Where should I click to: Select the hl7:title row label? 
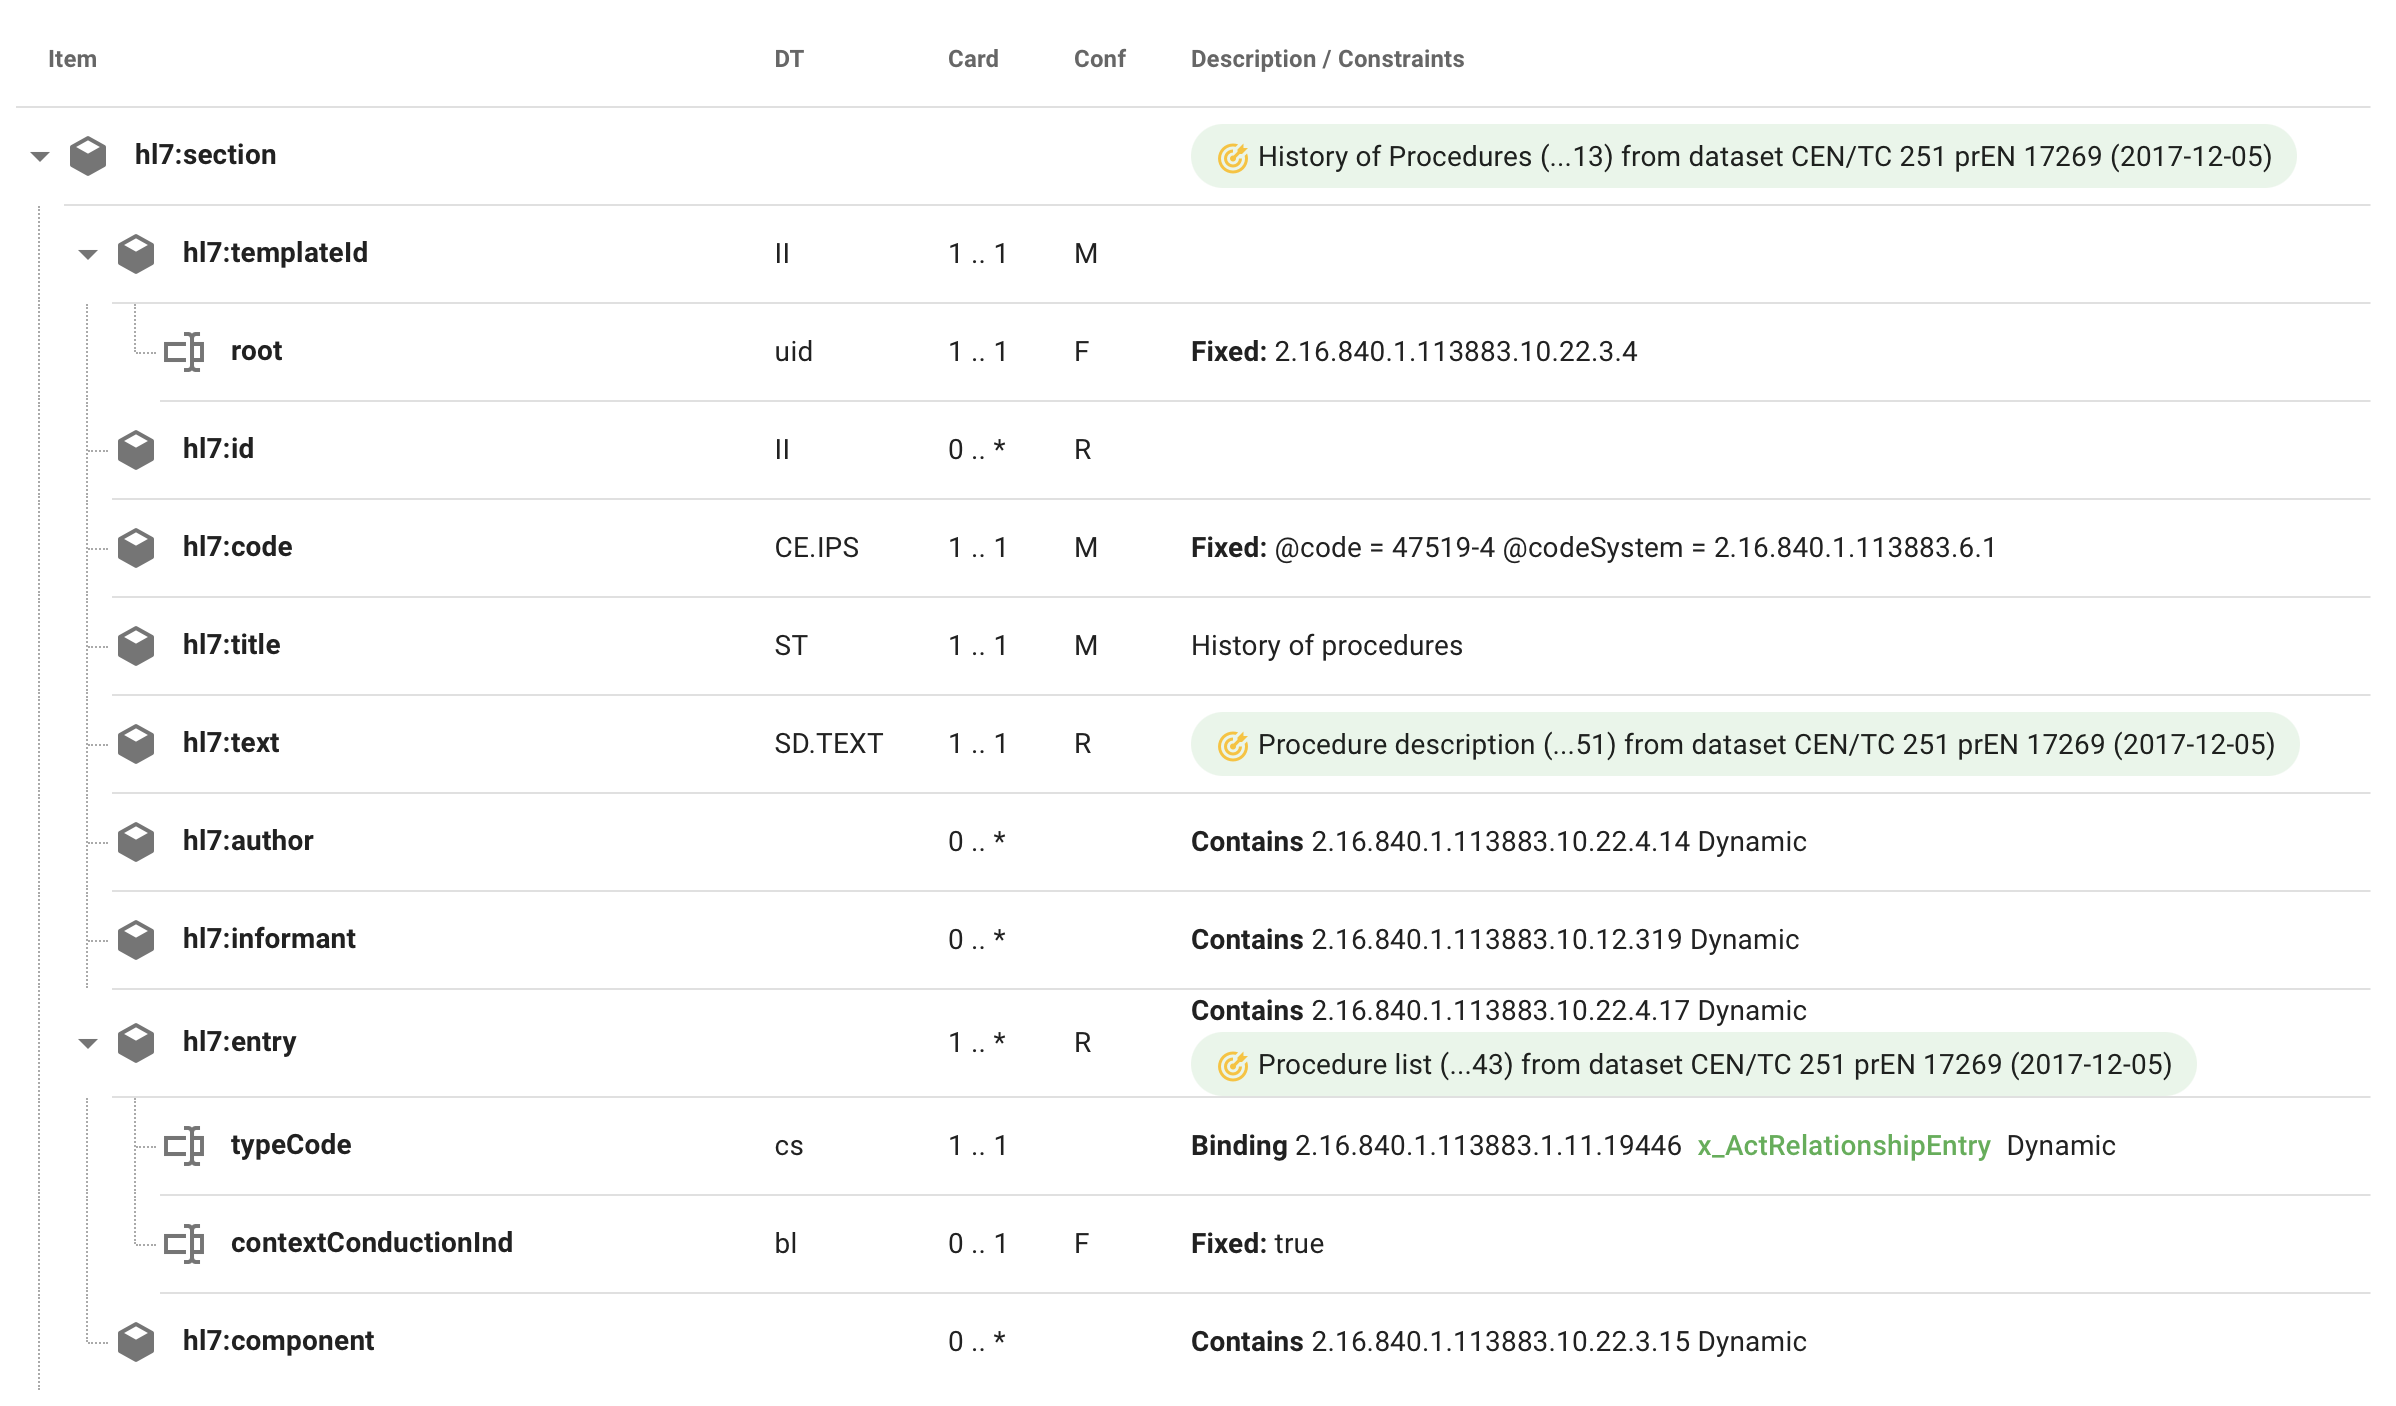coord(231,645)
